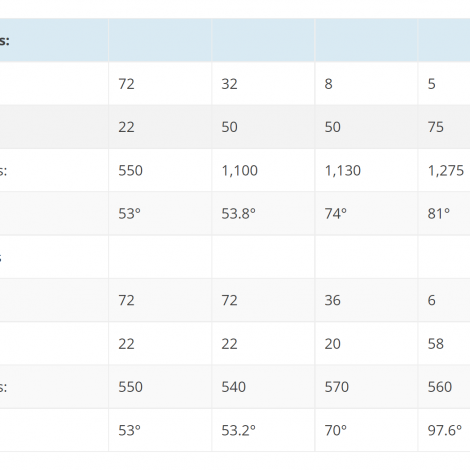Screen dimensions: 470x470
Task: Select the cell reading 1,130
Action: tap(366, 170)
